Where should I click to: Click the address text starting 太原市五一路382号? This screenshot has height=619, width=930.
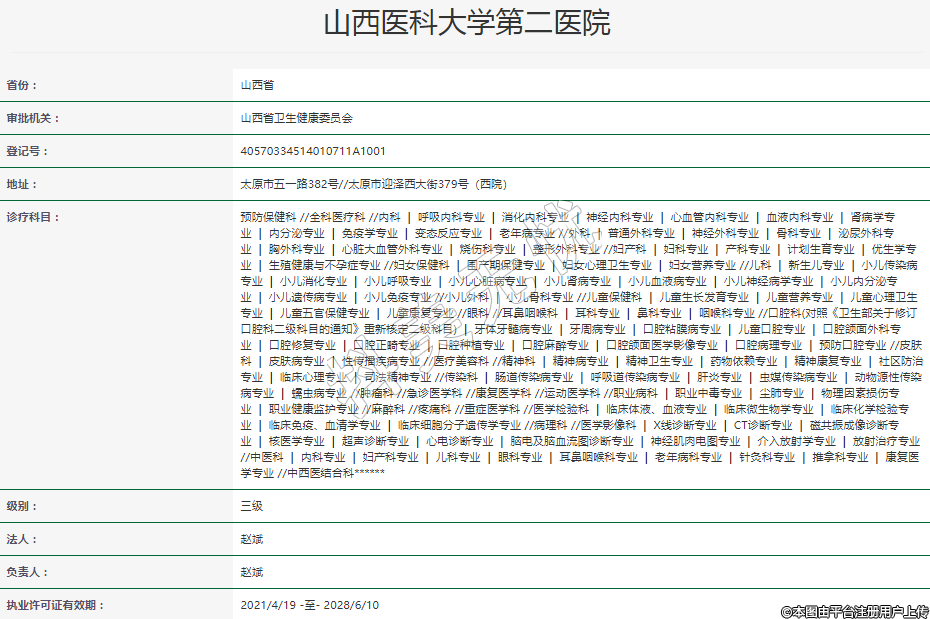pos(373,184)
